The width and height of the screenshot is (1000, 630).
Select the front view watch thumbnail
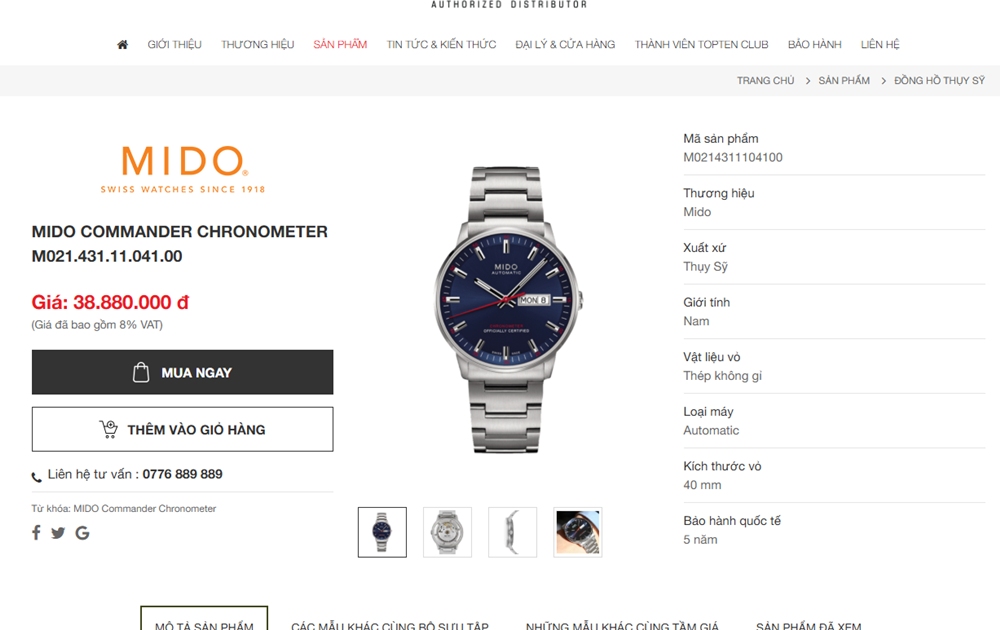[382, 532]
